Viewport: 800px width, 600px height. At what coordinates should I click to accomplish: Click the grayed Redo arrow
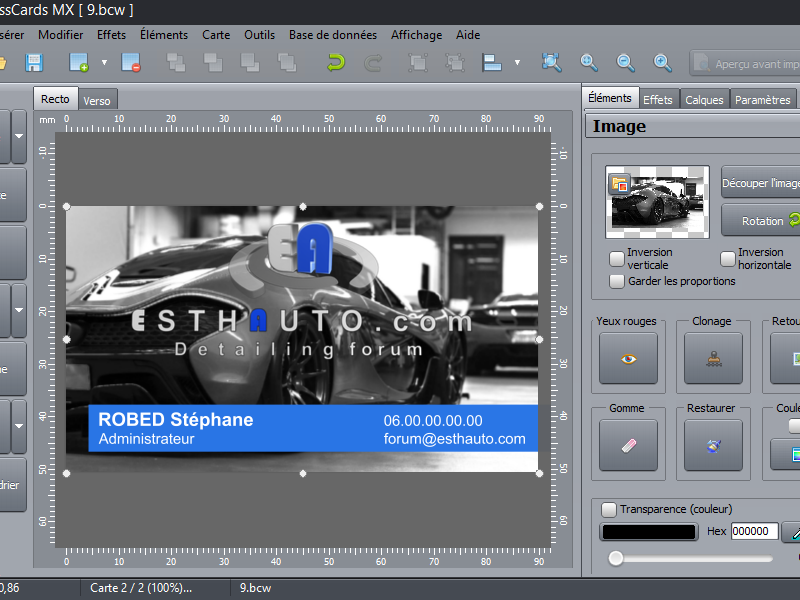373,63
